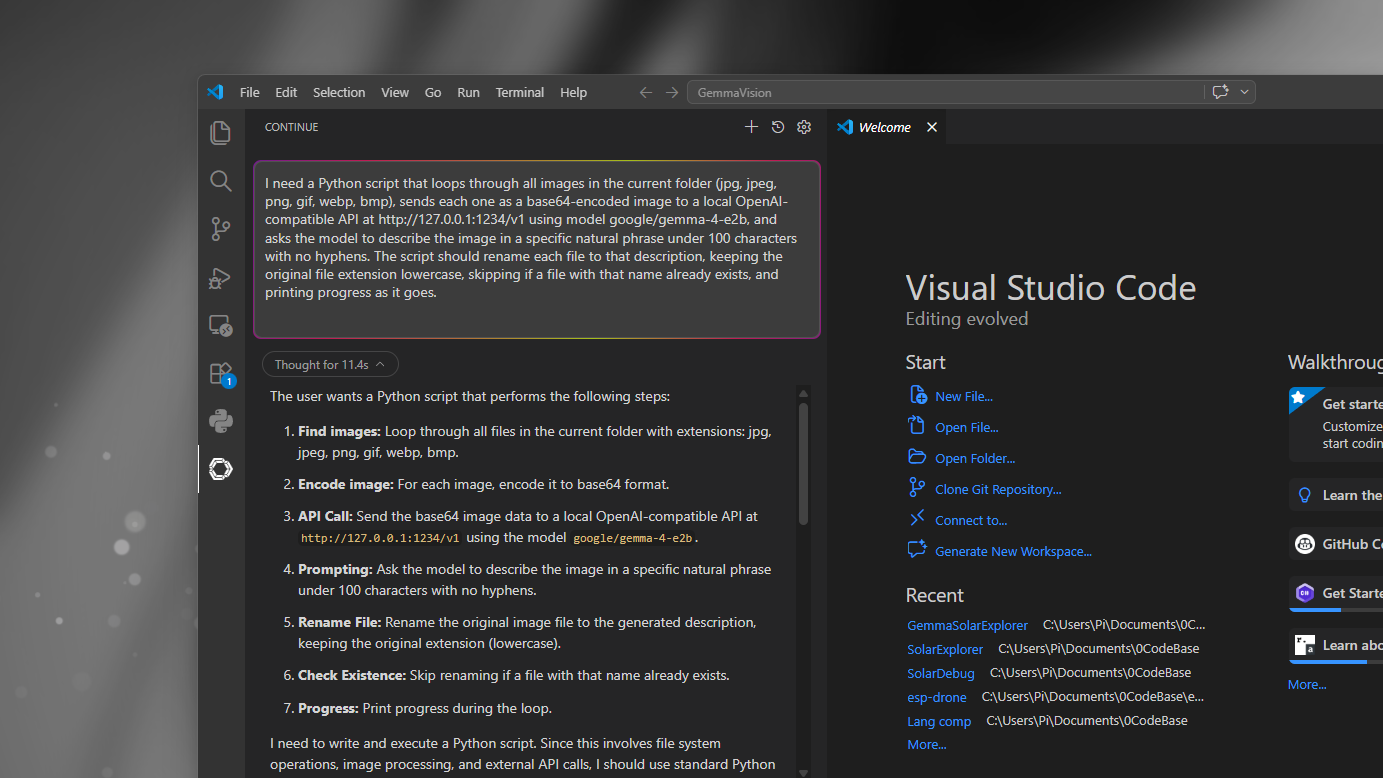
Task: Open recent project esp-drone
Action: [x=937, y=697]
